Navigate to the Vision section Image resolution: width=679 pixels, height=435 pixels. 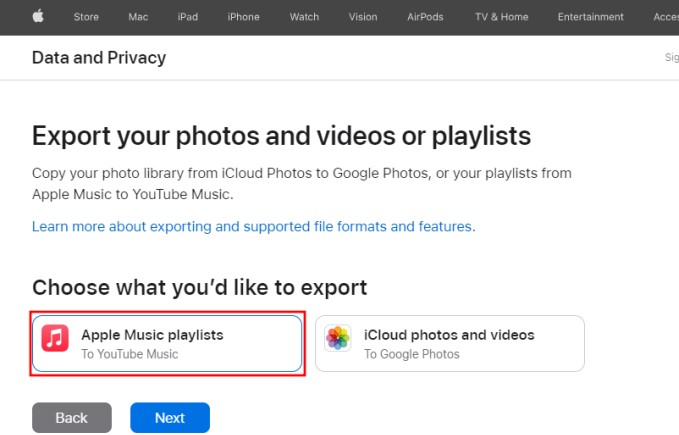coord(363,17)
